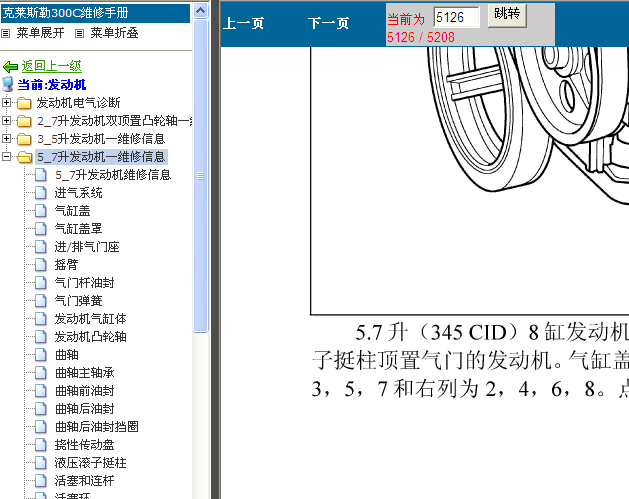Collapse the 5_7升发动机—维修信息 node
Screen dimensions: 629x499
(x=6, y=156)
